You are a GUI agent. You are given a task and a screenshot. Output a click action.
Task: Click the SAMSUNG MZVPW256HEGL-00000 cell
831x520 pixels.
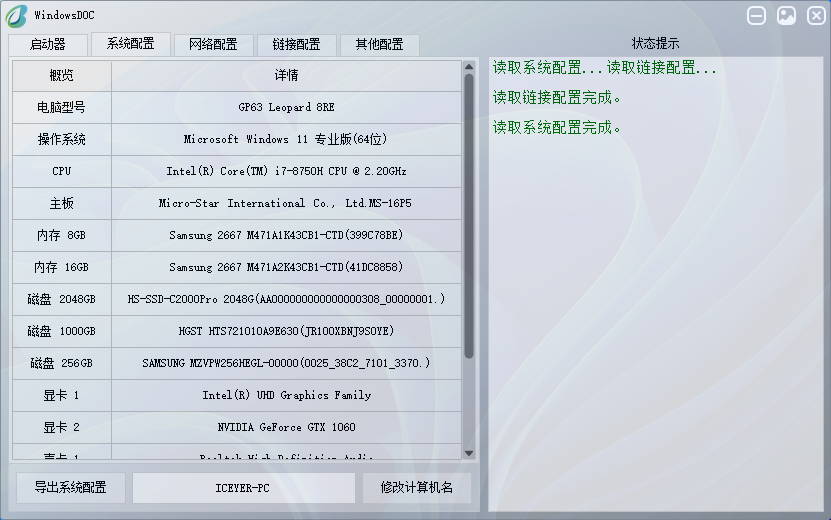click(286, 363)
